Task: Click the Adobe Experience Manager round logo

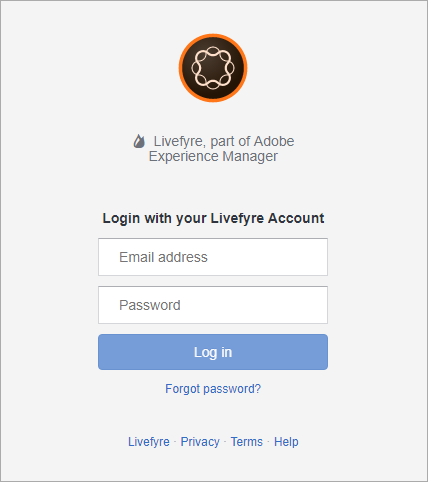Action: [x=213, y=68]
